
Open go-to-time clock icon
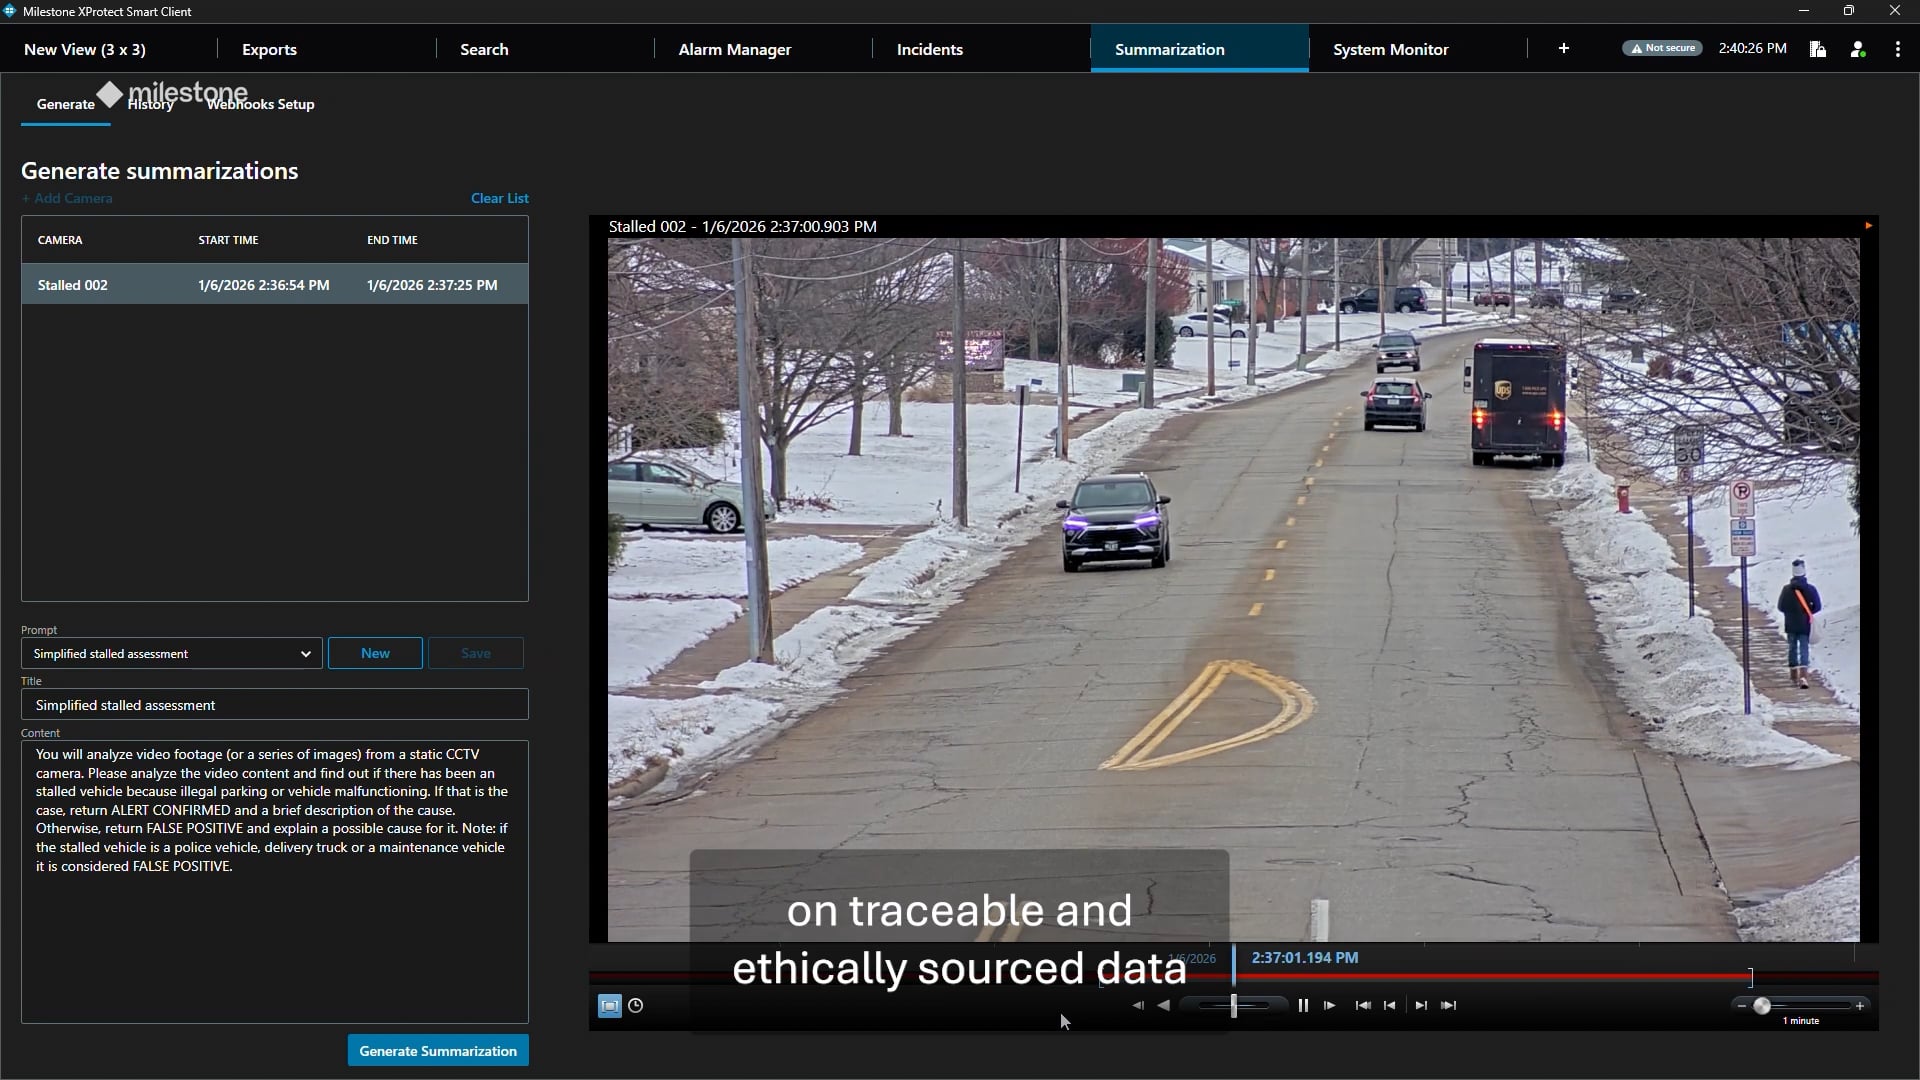point(635,1005)
